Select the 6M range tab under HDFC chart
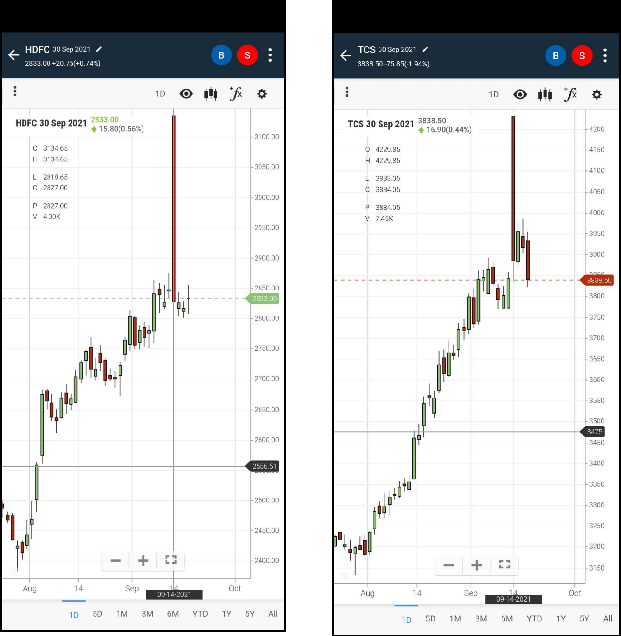Viewport: 621px width, 636px height. coord(173,614)
